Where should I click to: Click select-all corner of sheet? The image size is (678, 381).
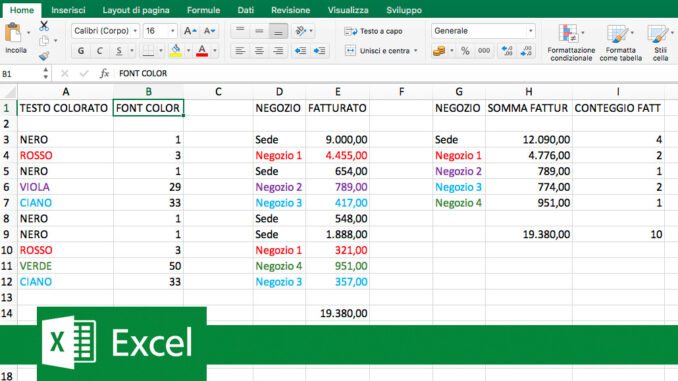[x=9, y=92]
